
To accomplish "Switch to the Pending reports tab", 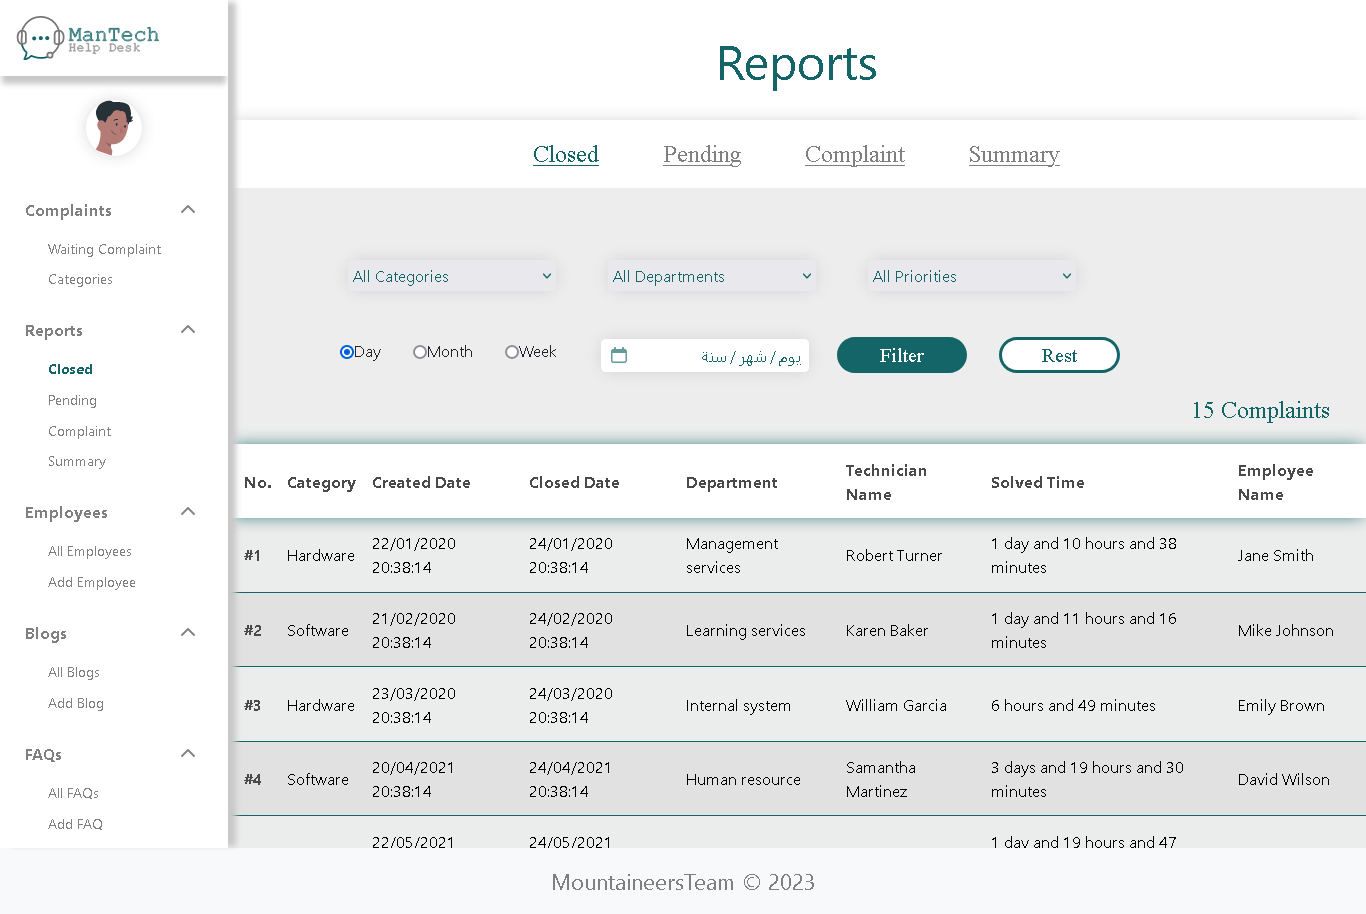I will click(702, 155).
